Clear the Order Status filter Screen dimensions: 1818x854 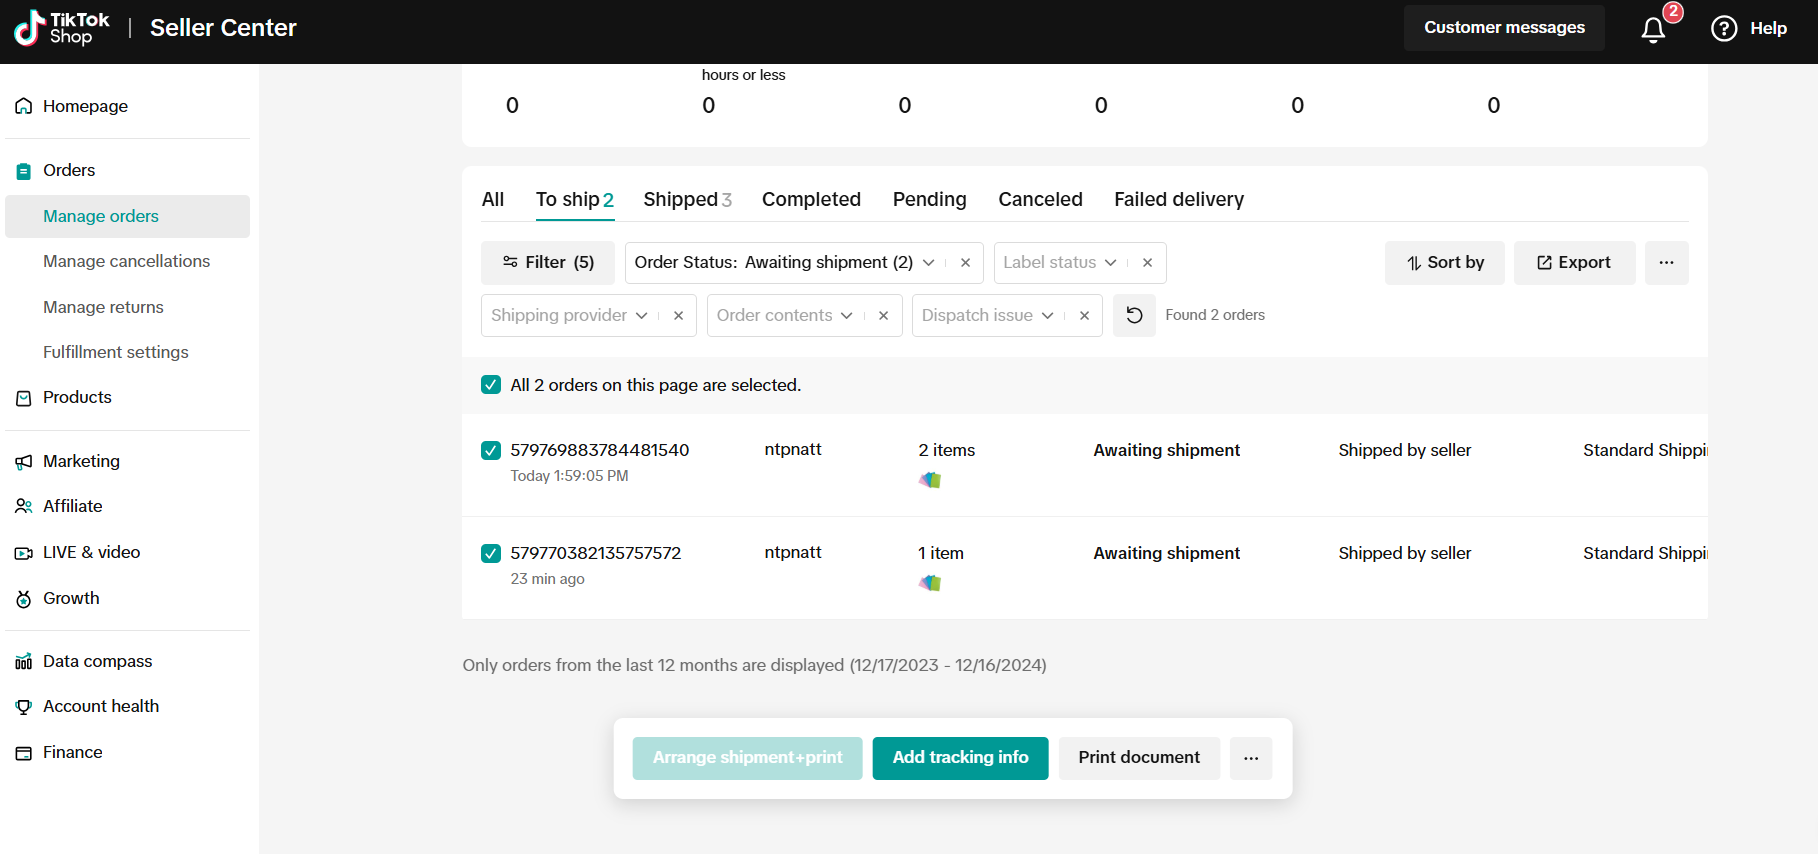pos(965,263)
